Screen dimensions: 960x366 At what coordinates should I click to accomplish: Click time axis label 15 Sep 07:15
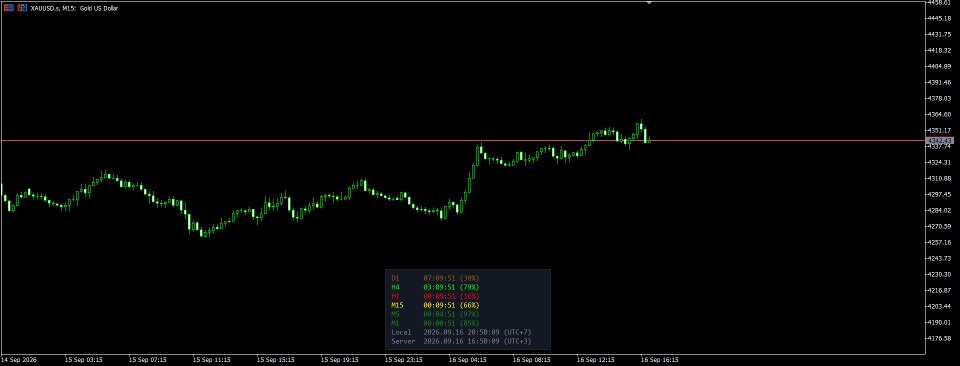(148, 360)
